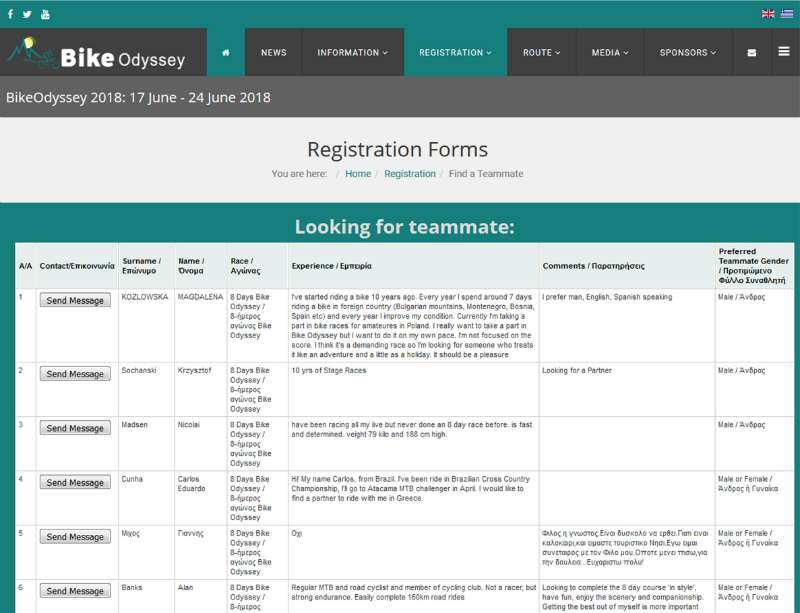Click the 'Preferred Teammate Gender' column header

pos(754,266)
